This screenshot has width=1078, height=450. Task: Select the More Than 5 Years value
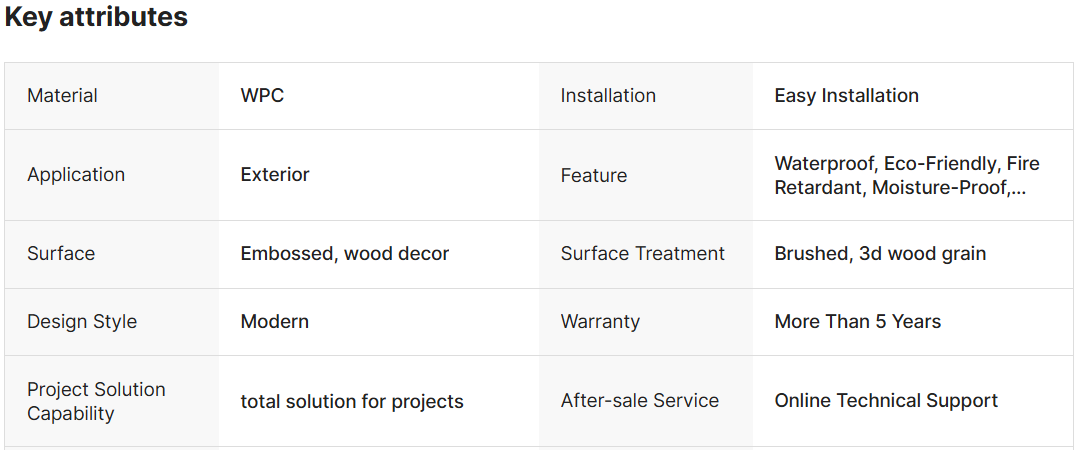tap(857, 321)
